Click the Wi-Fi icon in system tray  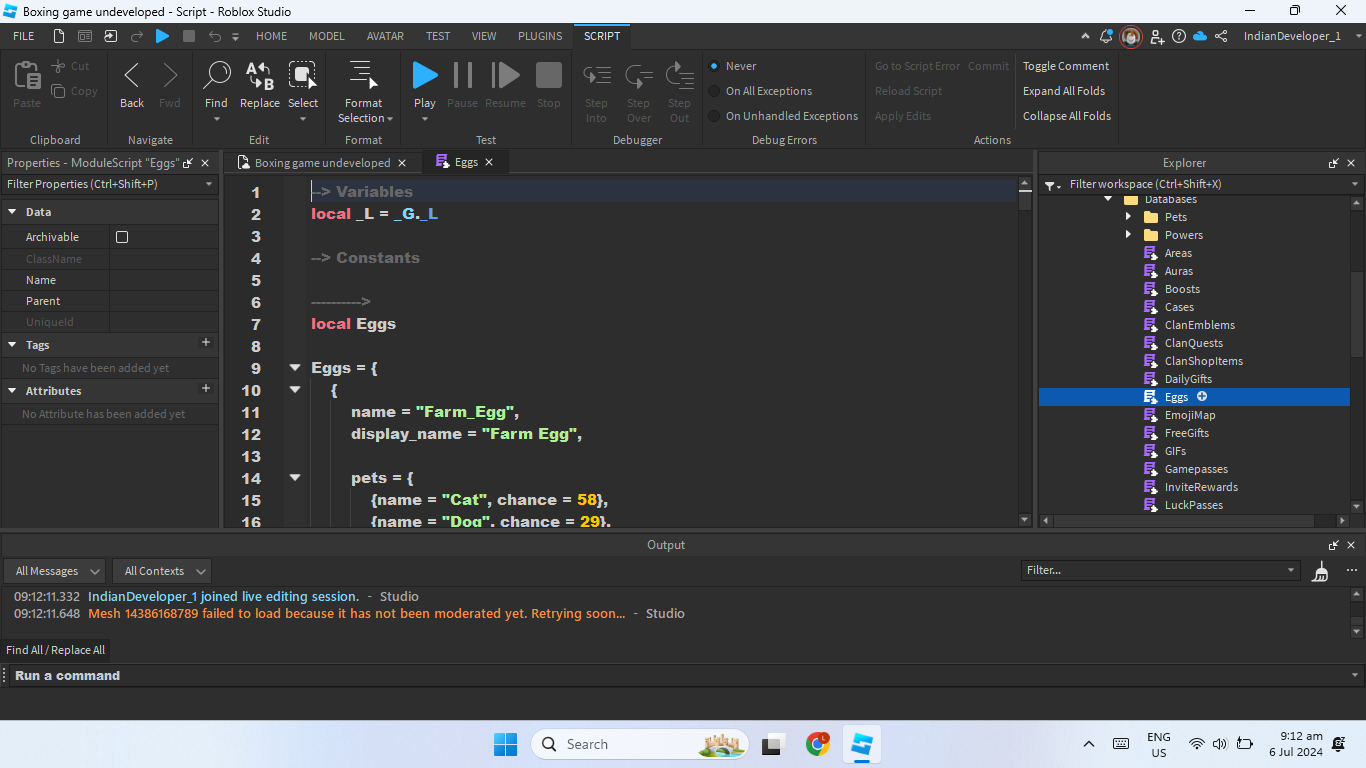1196,744
